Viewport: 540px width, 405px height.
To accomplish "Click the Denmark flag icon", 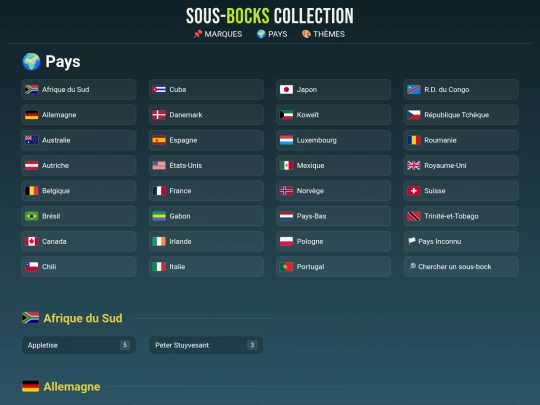I will pyautogui.click(x=159, y=115).
